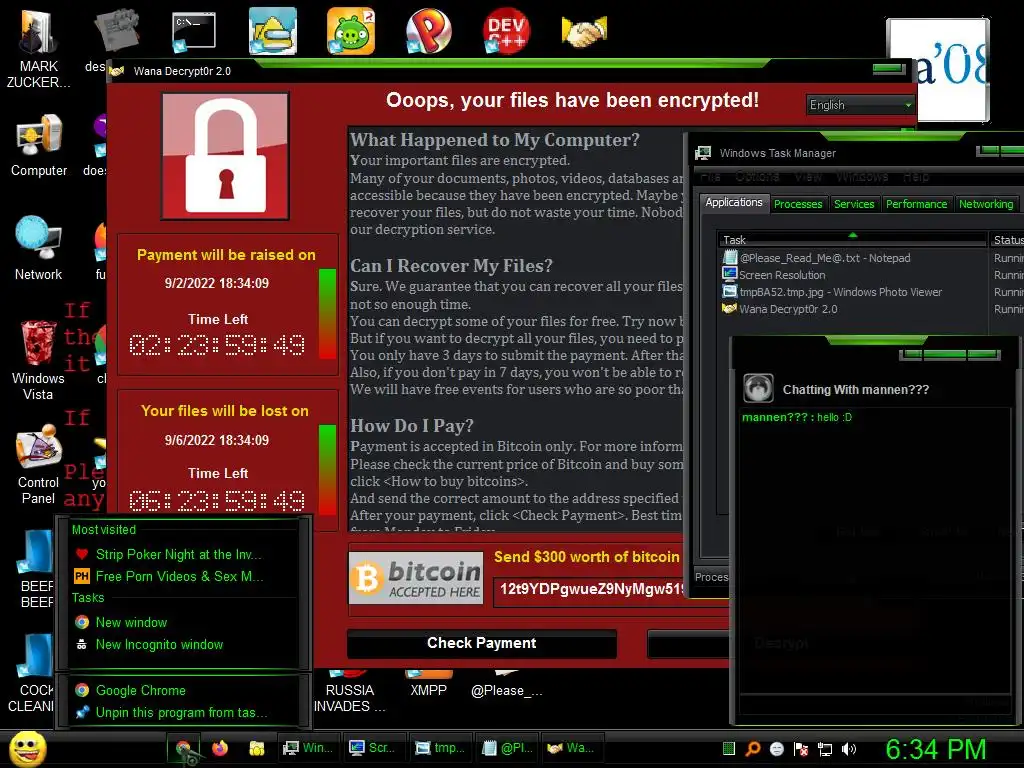Click the tmp... Photo Viewer taskbar button

pyautogui.click(x=440, y=748)
